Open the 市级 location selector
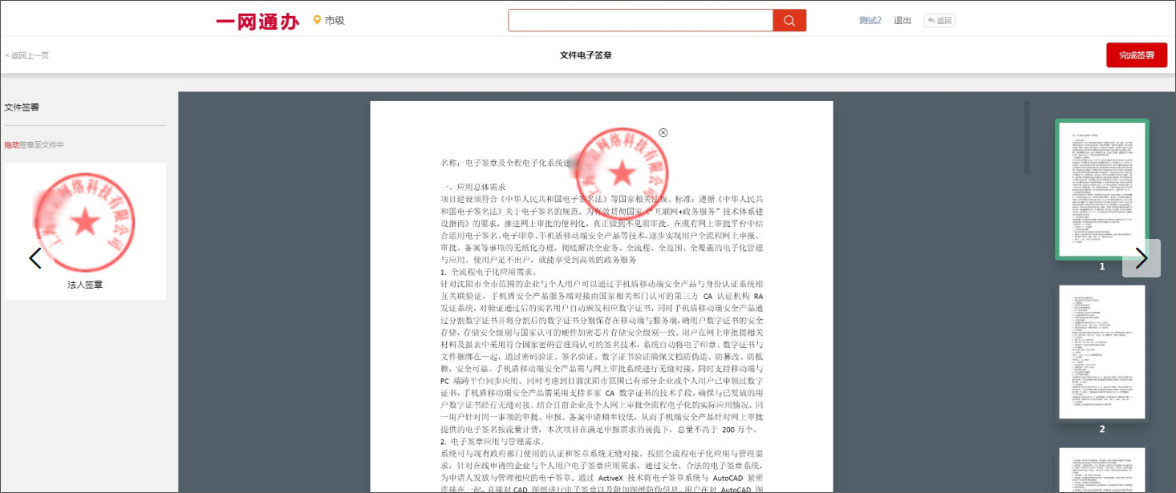1176x493 pixels. [x=334, y=20]
